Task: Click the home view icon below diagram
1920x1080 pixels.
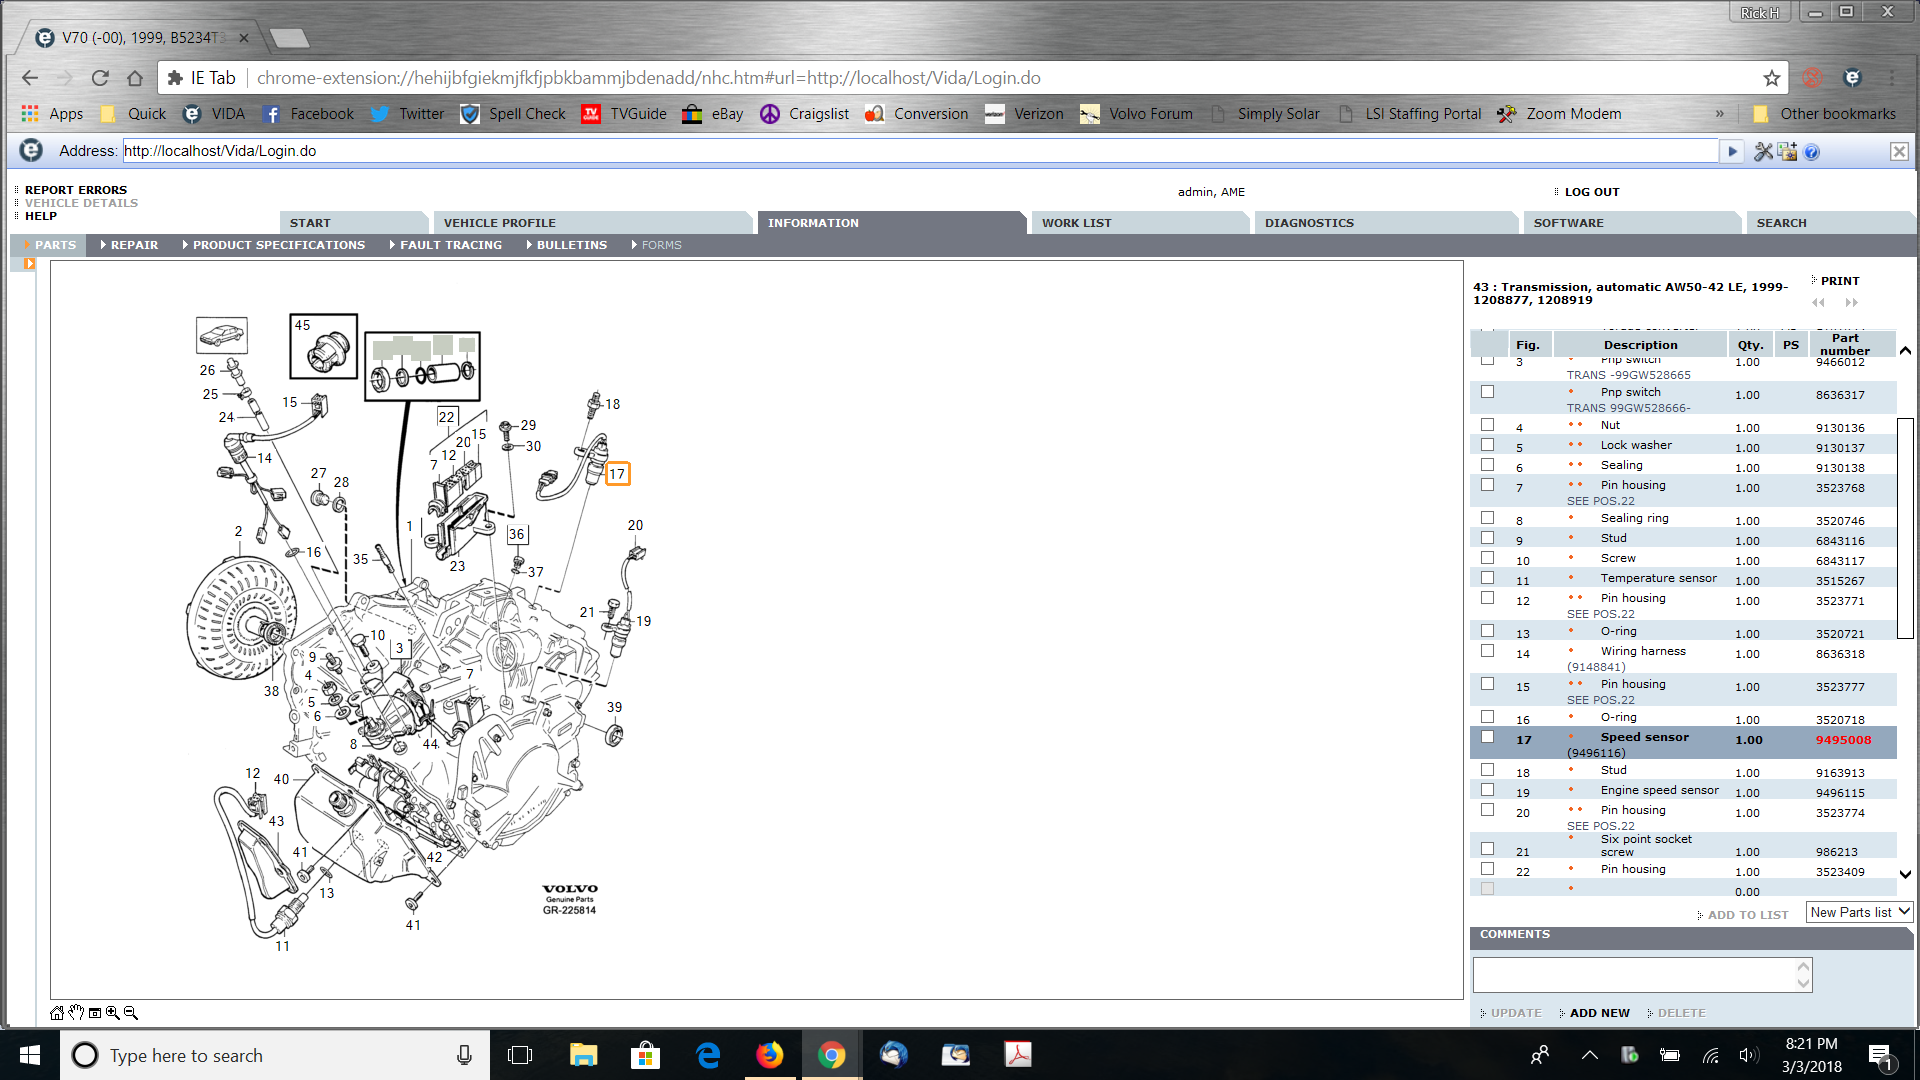Action: (x=56, y=1013)
